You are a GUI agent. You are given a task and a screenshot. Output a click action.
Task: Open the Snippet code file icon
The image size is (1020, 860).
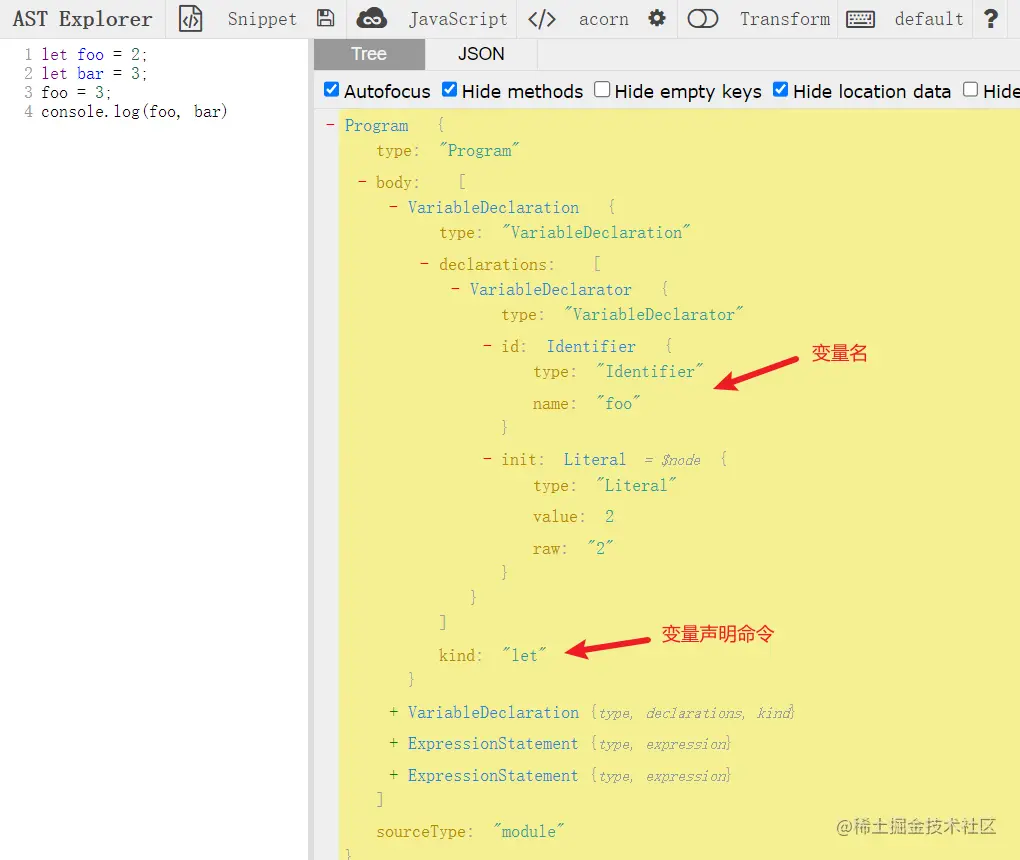pos(191,19)
